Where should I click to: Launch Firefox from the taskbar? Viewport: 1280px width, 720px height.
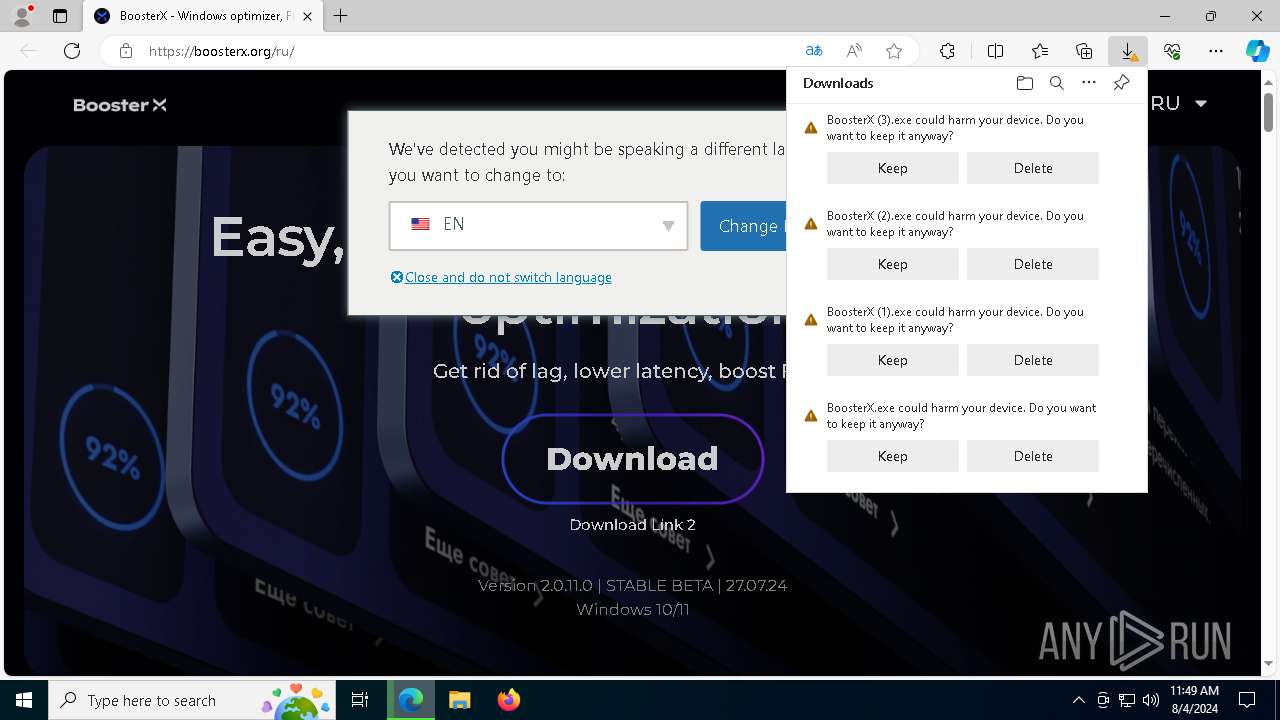click(x=508, y=700)
